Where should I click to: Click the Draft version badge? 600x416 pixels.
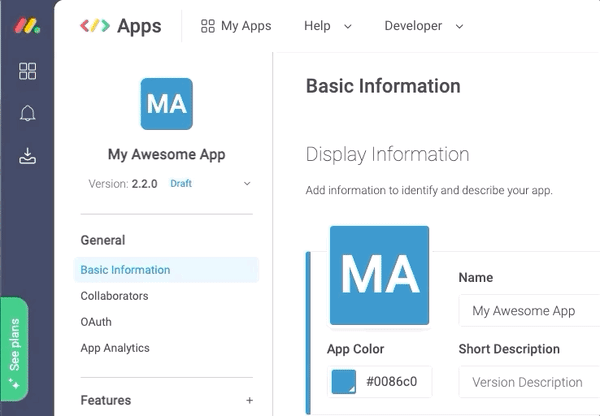coord(181,184)
